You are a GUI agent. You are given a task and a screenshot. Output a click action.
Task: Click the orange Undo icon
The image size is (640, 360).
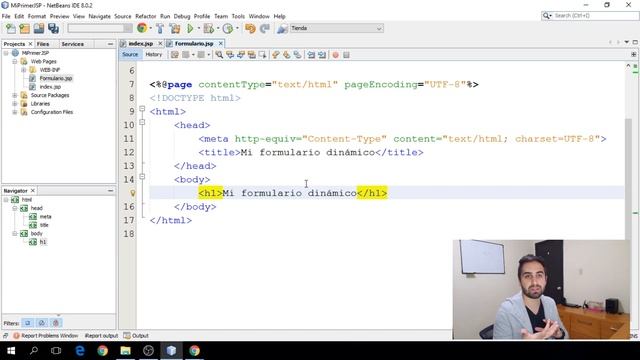click(x=250, y=28)
